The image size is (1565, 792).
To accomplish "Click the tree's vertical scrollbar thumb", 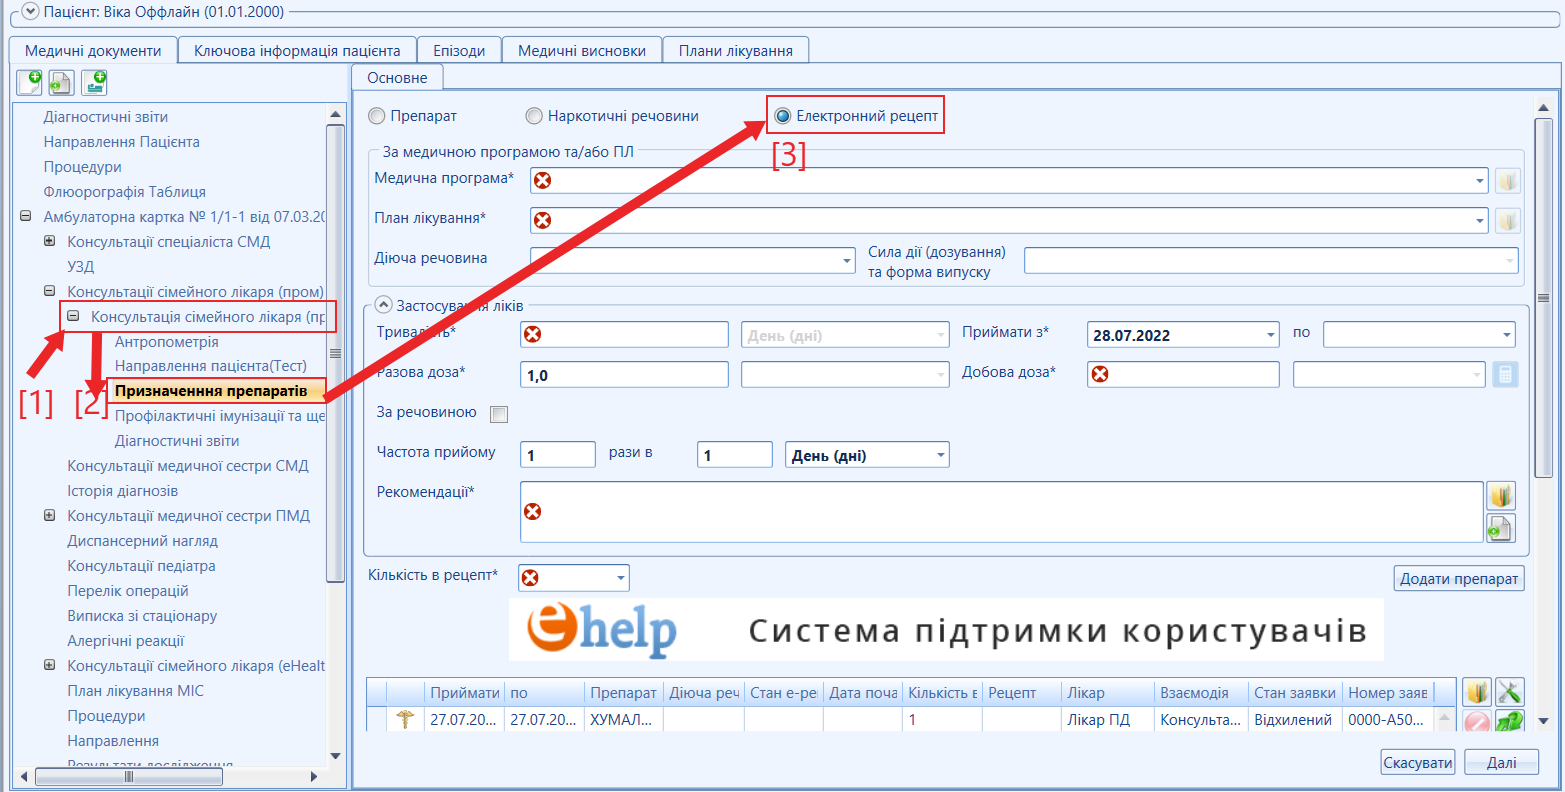I will [335, 354].
